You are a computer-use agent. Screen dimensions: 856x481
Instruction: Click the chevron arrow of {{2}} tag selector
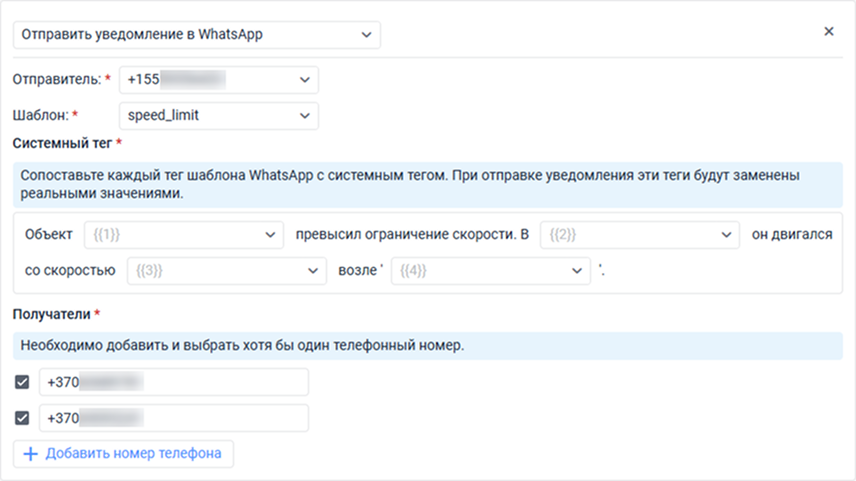726,235
